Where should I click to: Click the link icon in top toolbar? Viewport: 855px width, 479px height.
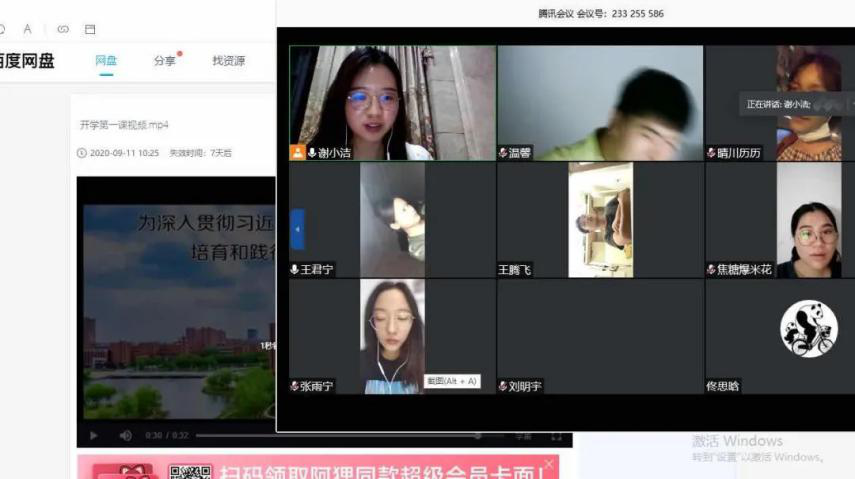(x=63, y=29)
